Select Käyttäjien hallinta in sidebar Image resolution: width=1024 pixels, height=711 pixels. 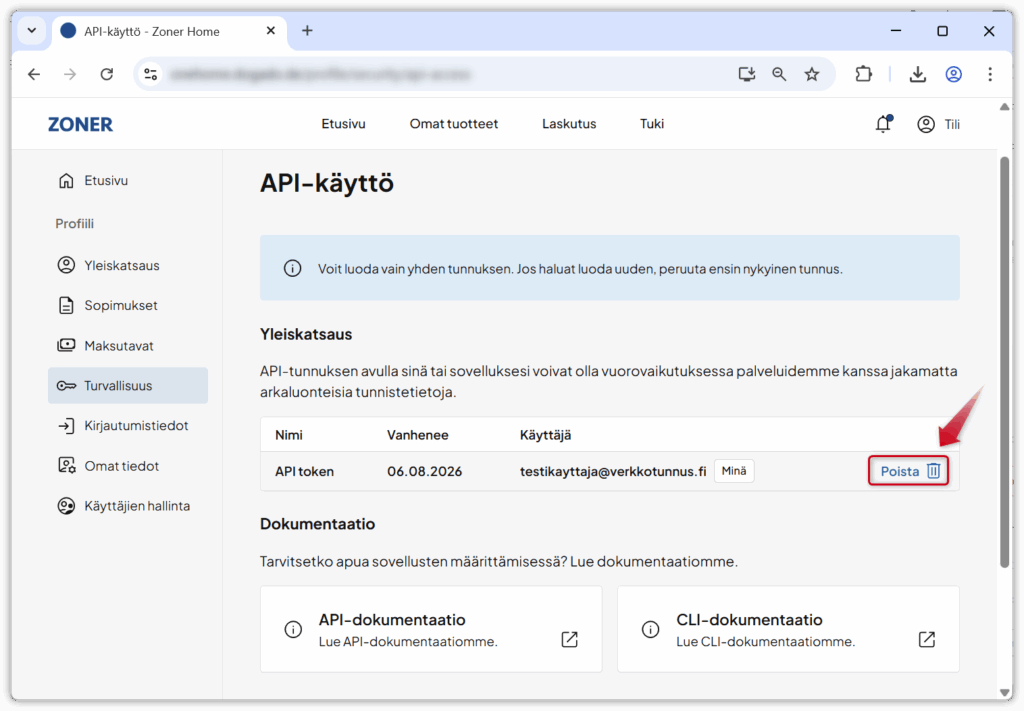click(x=136, y=506)
